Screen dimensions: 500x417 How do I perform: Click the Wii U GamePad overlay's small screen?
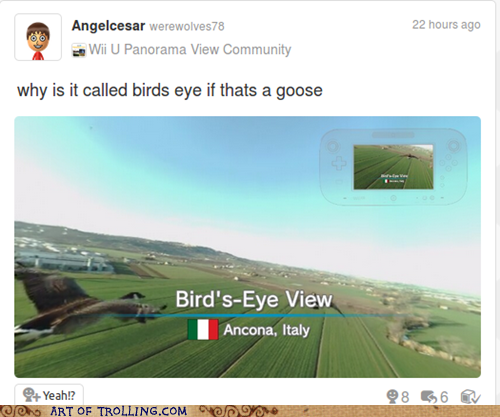click(x=393, y=167)
